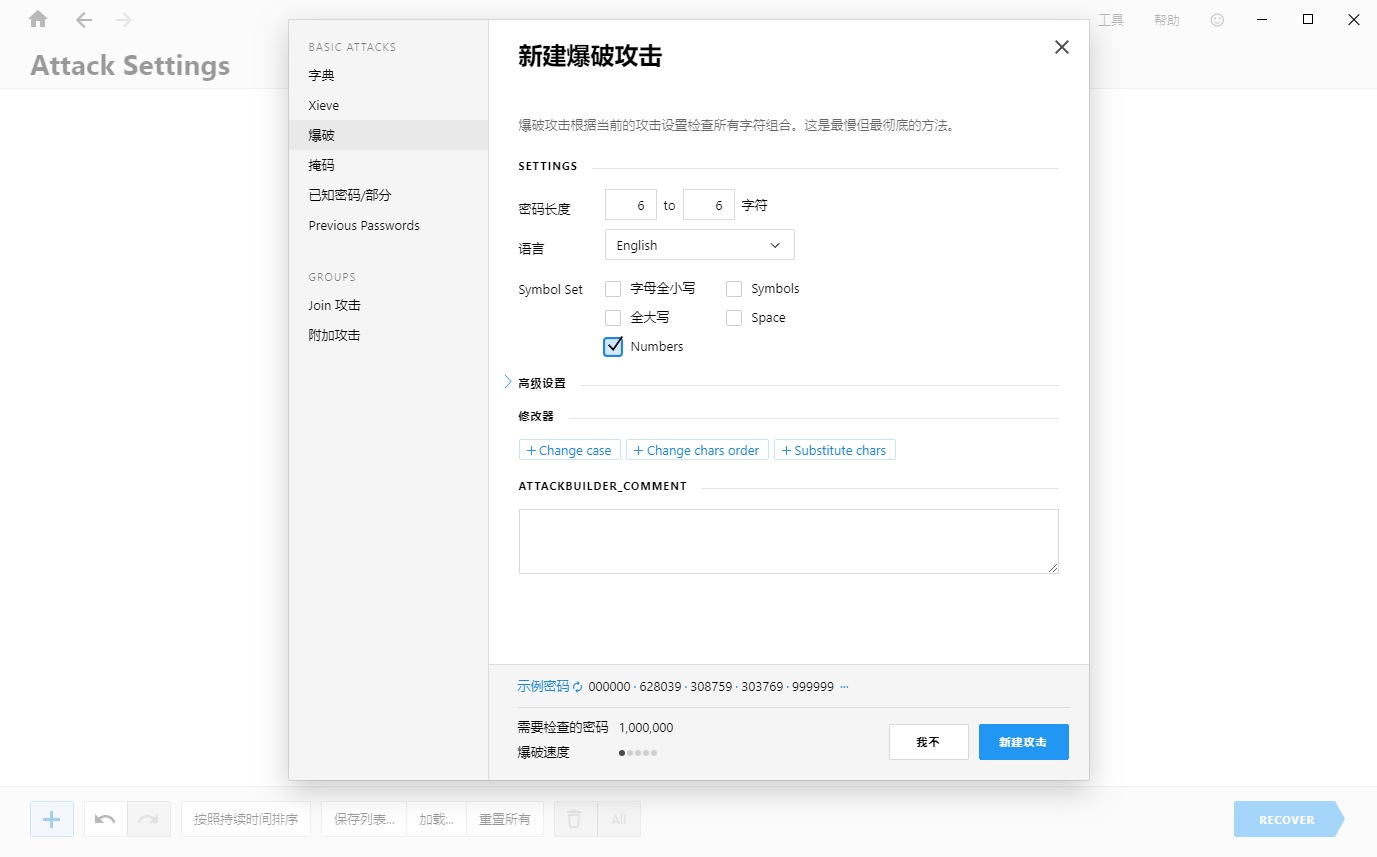Add a Change chars order modifier
This screenshot has height=857, width=1377.
pyautogui.click(x=697, y=450)
